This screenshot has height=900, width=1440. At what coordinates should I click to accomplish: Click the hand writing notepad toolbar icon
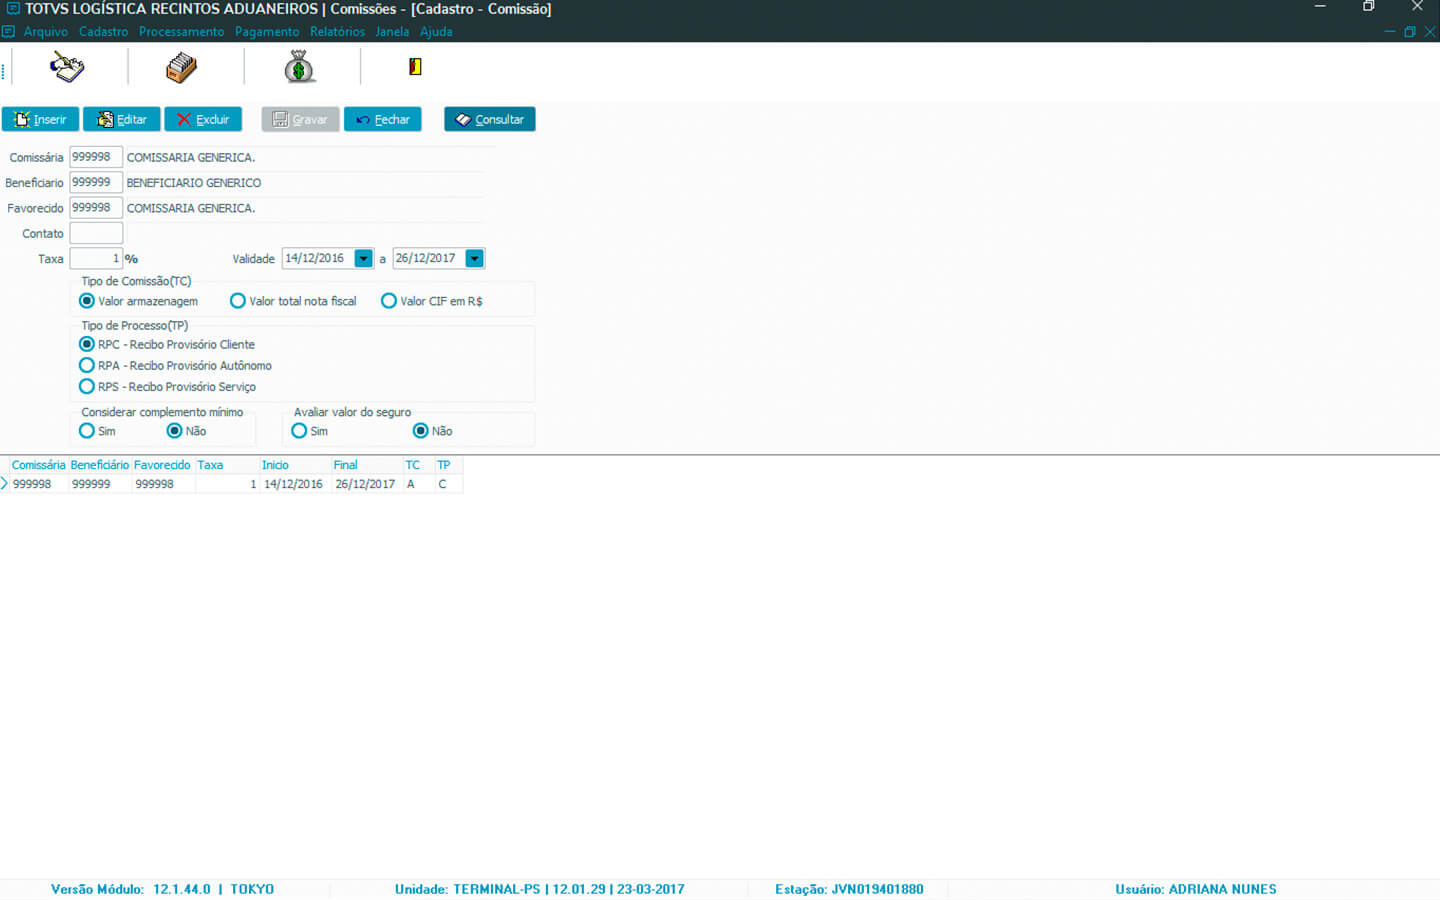[67, 68]
